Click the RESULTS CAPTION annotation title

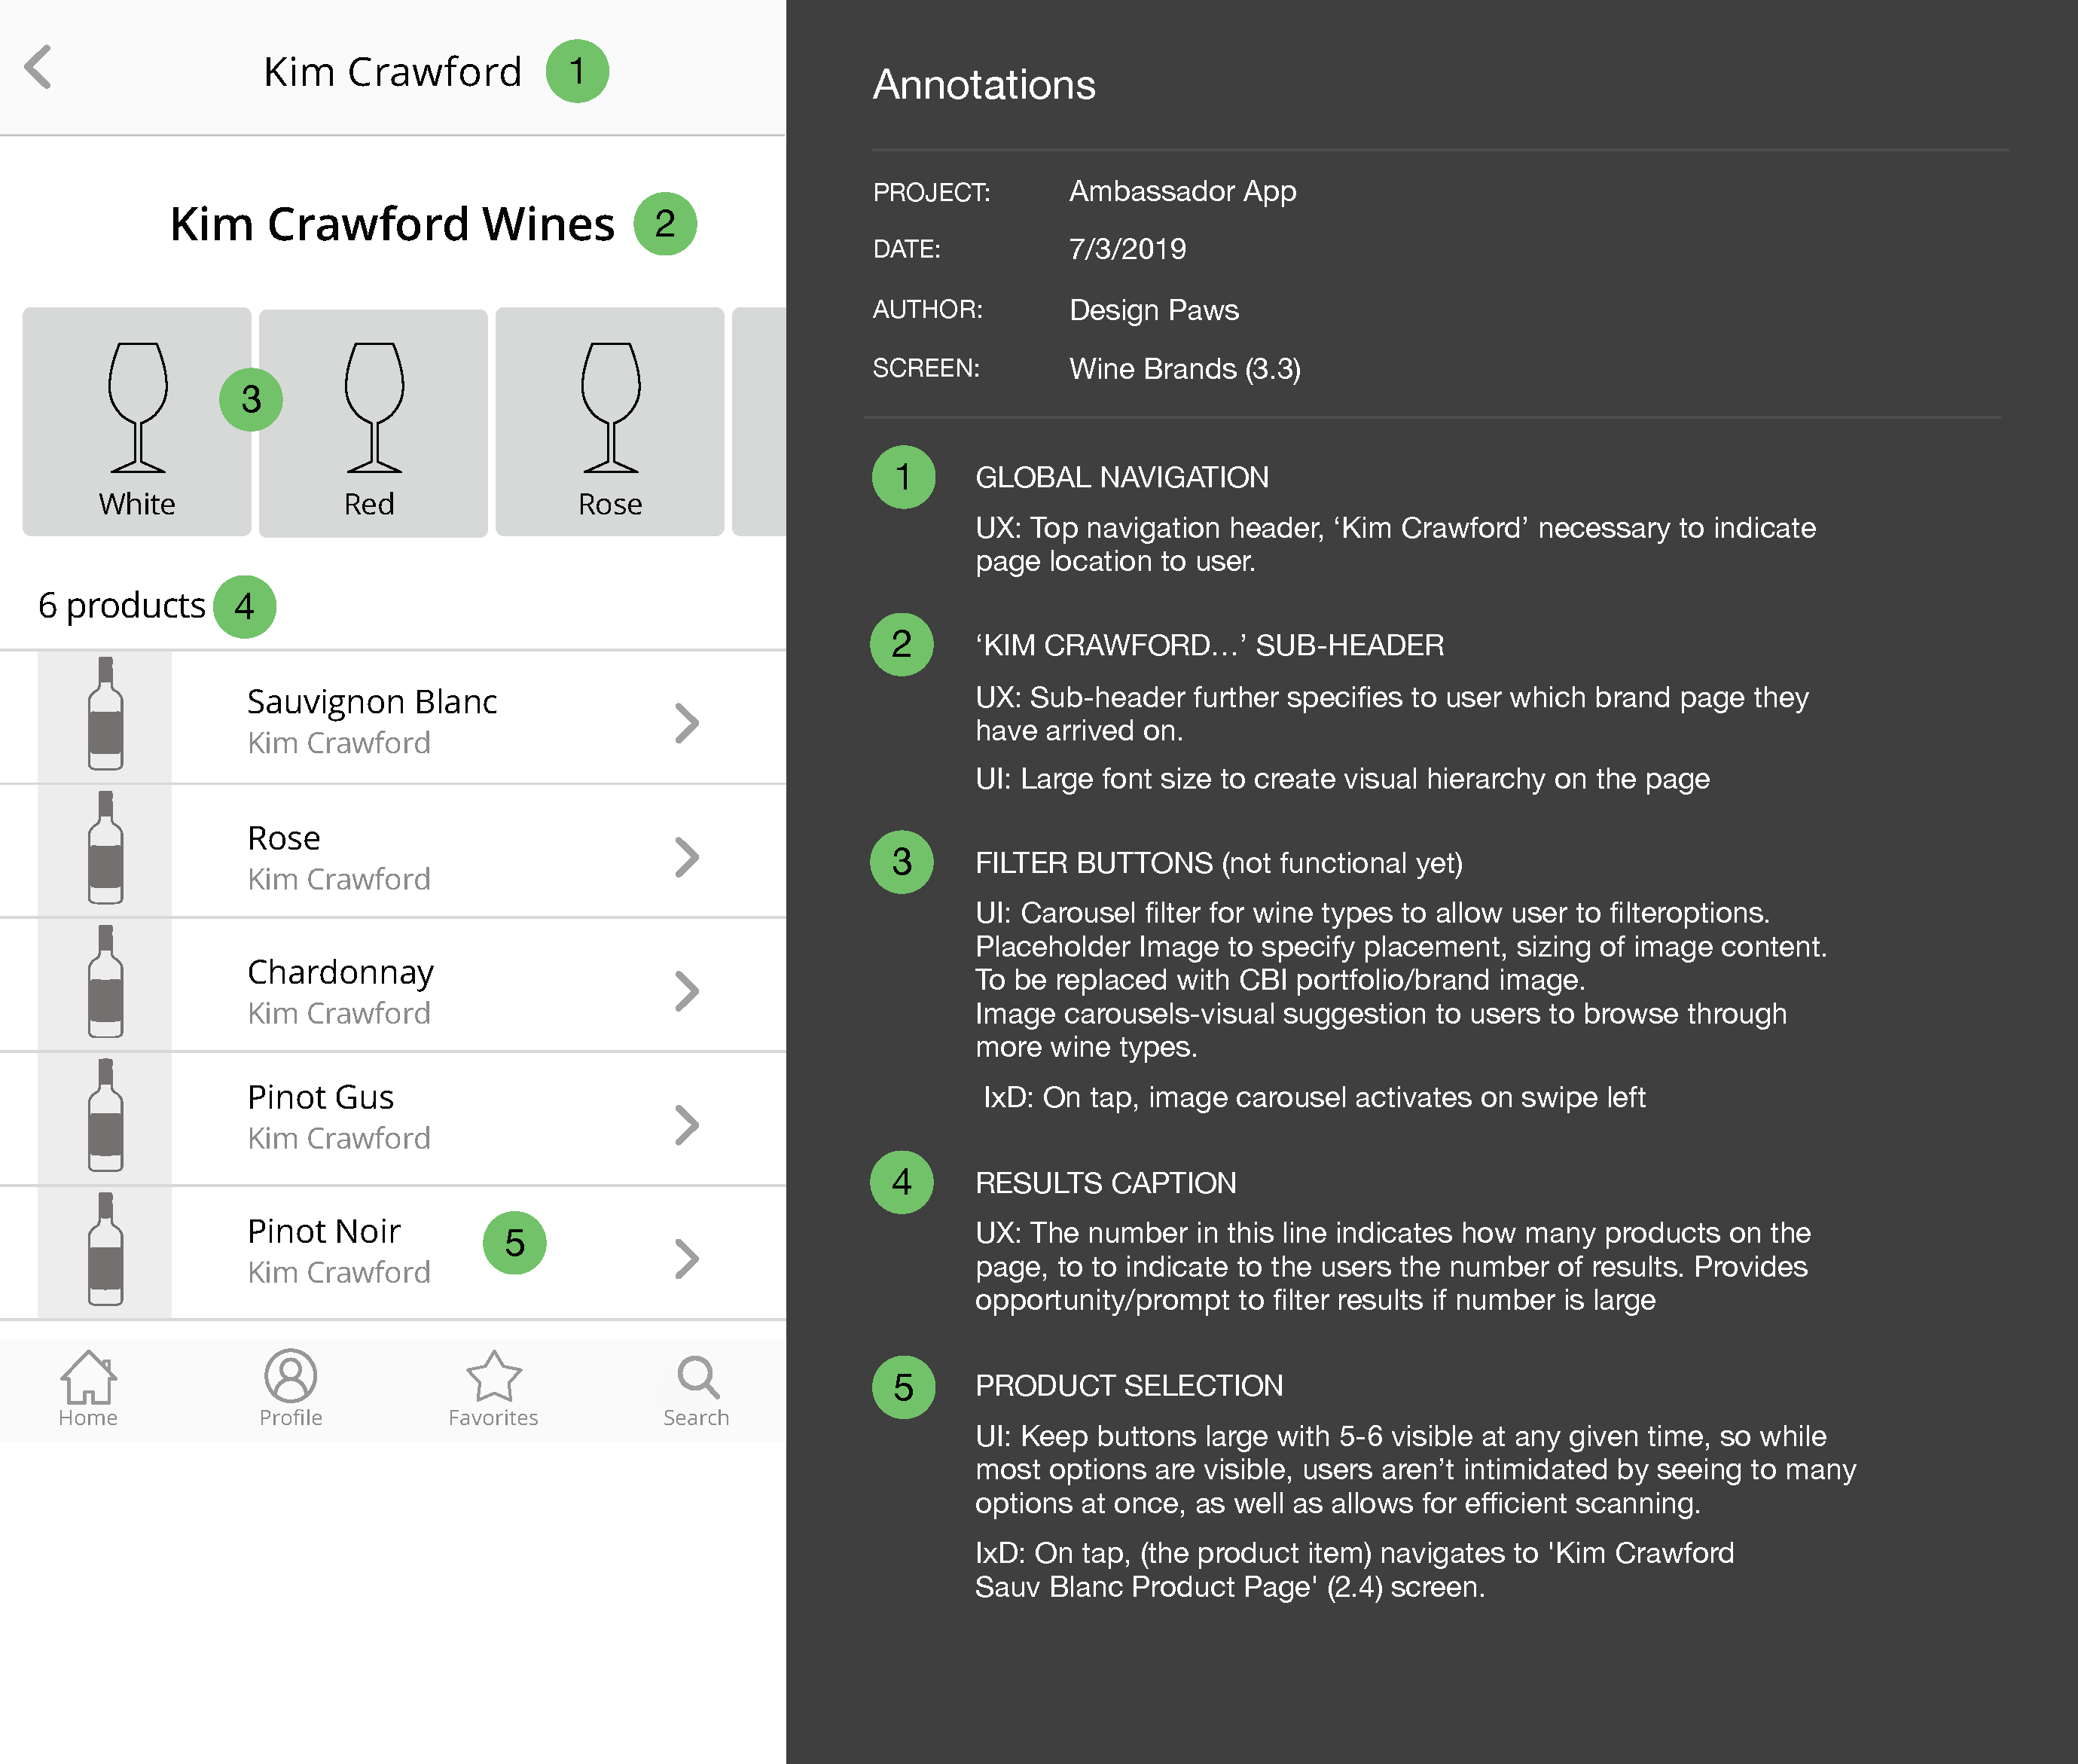tap(1106, 1183)
